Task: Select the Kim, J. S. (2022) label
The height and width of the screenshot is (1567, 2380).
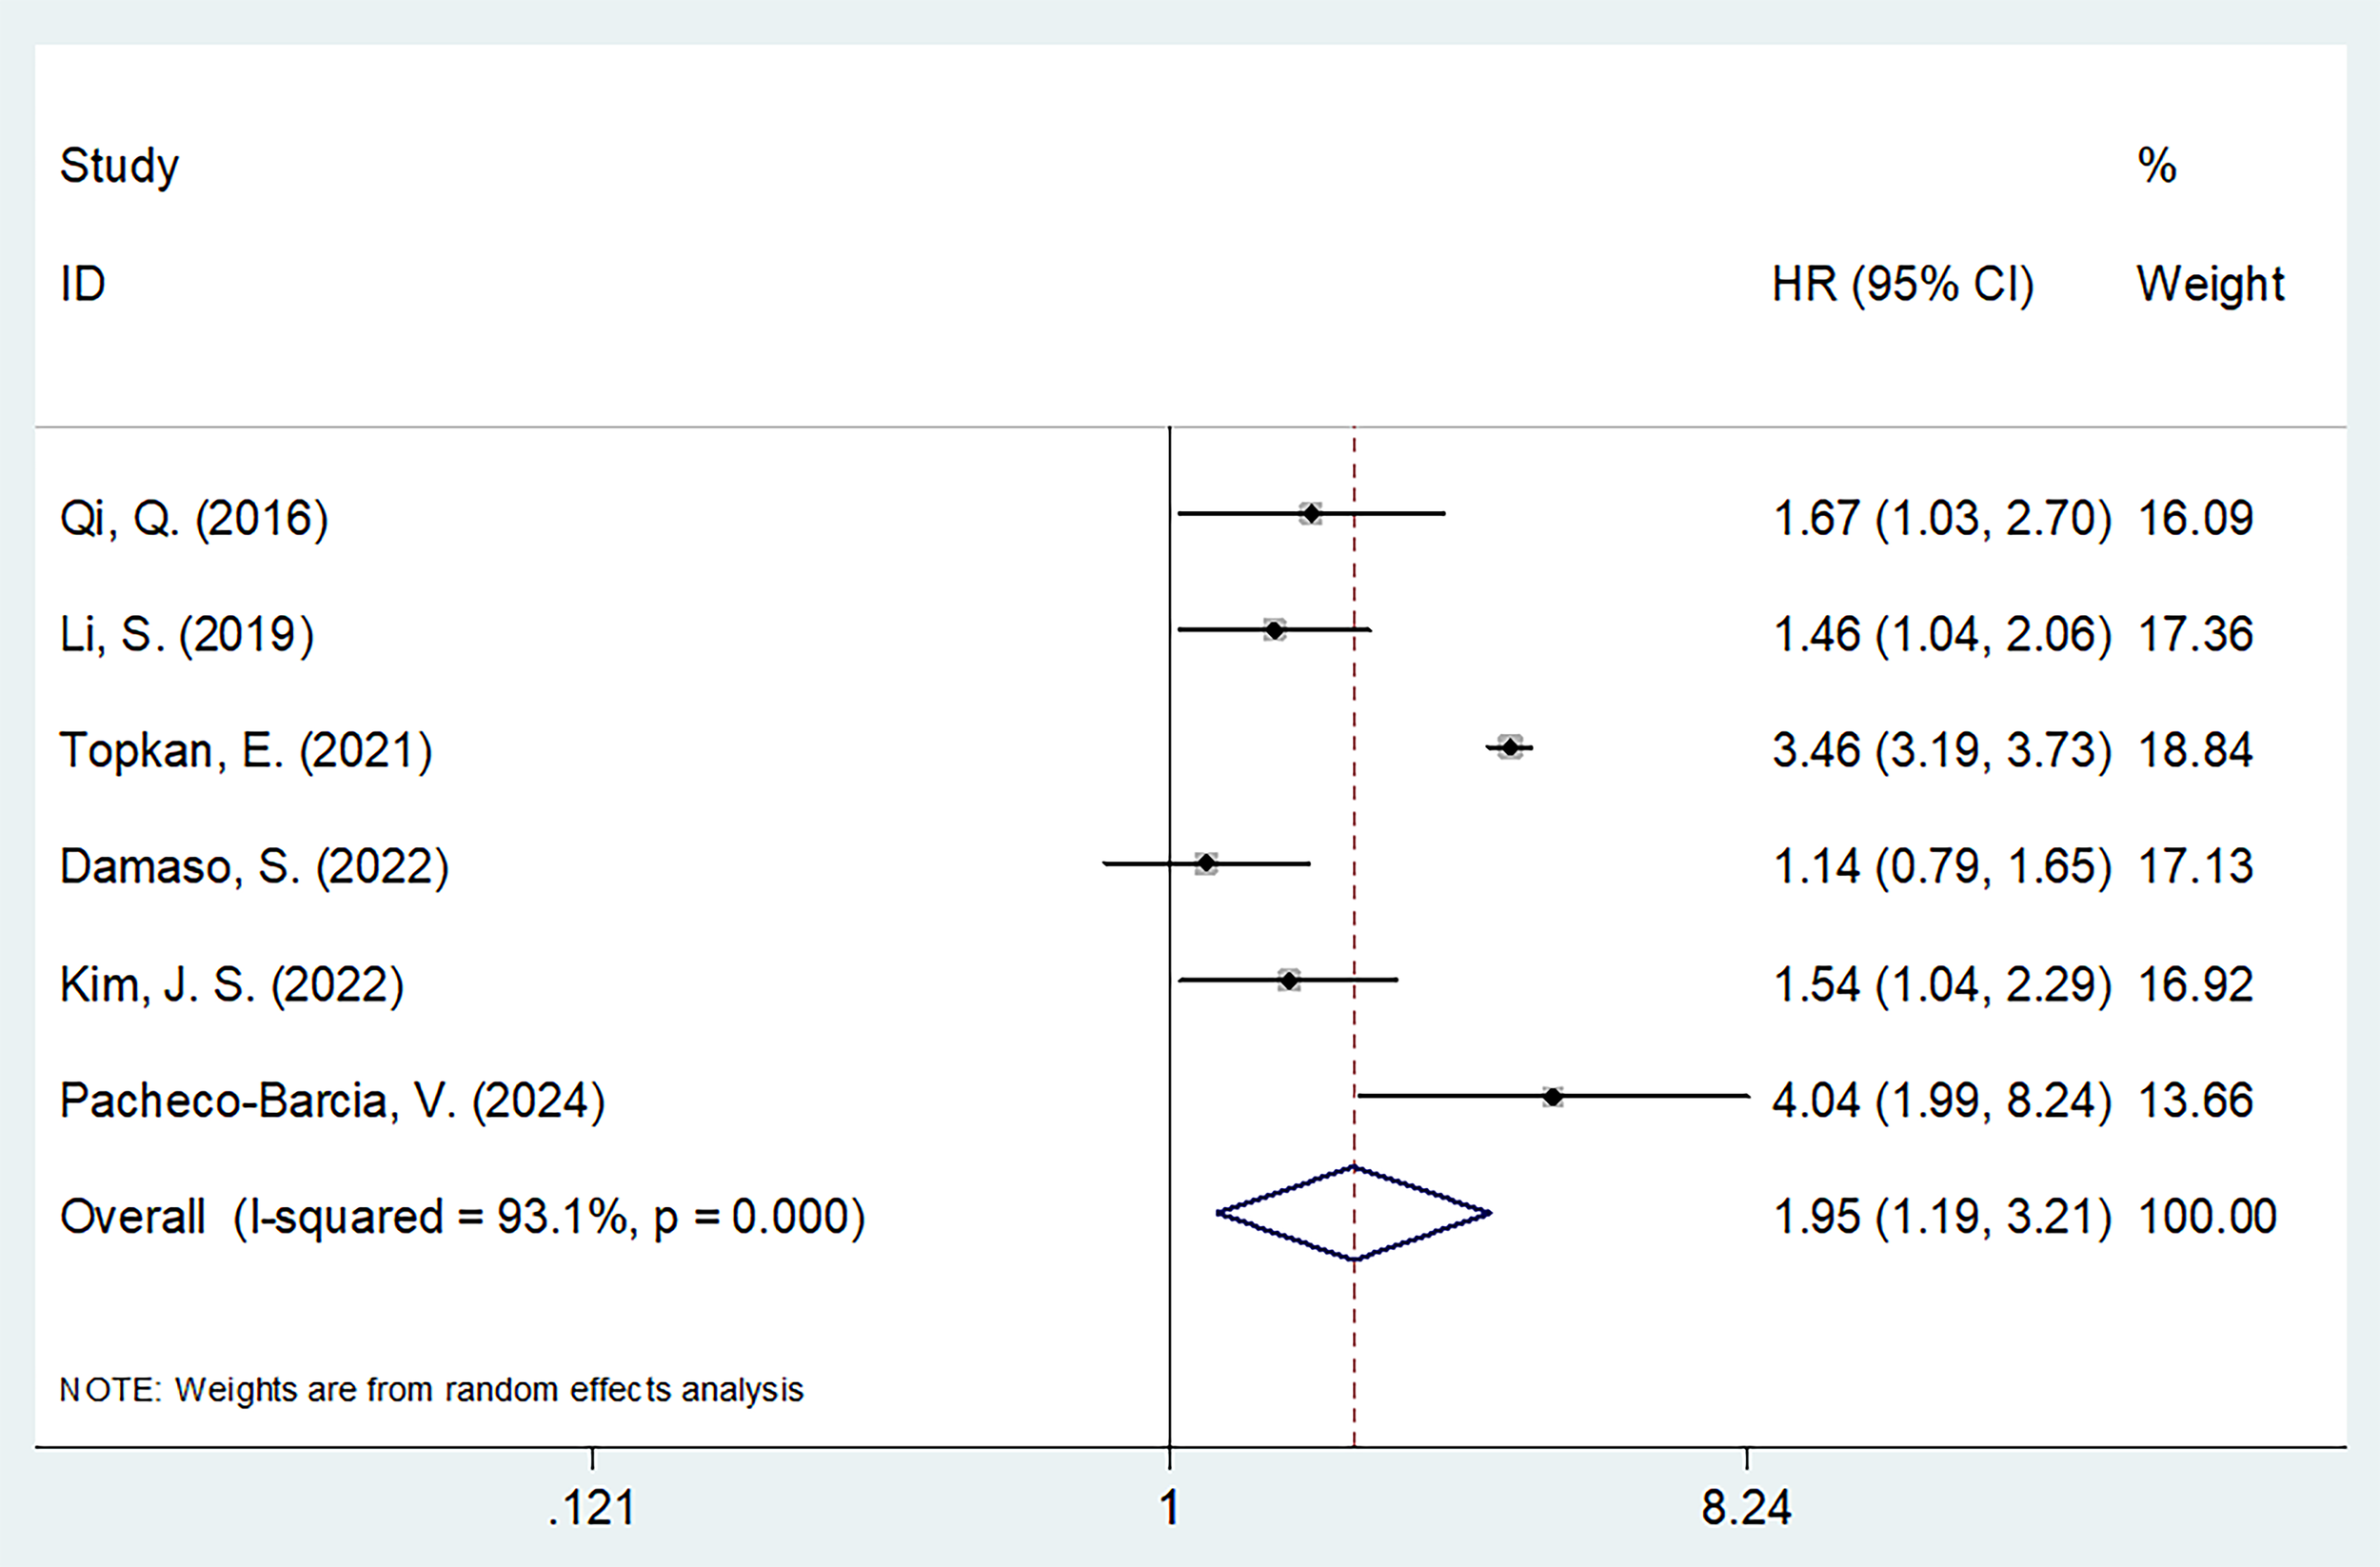Action: (232, 984)
